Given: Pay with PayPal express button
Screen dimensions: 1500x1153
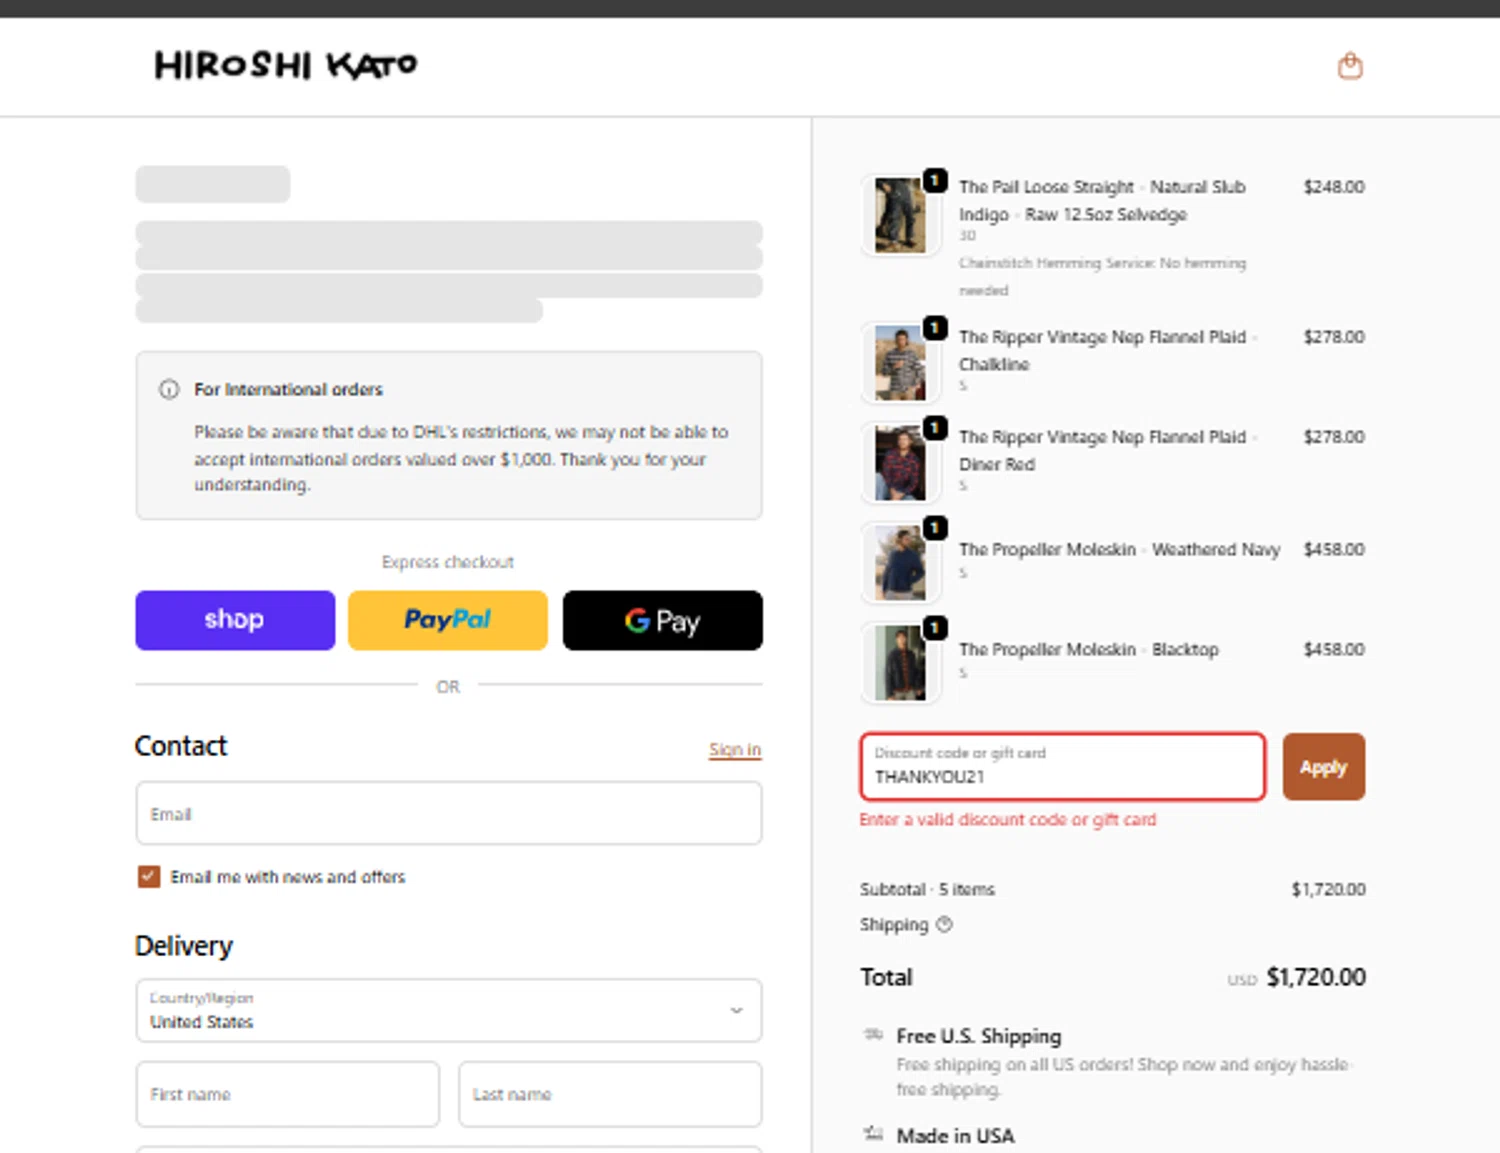Looking at the screenshot, I should click(x=448, y=620).
